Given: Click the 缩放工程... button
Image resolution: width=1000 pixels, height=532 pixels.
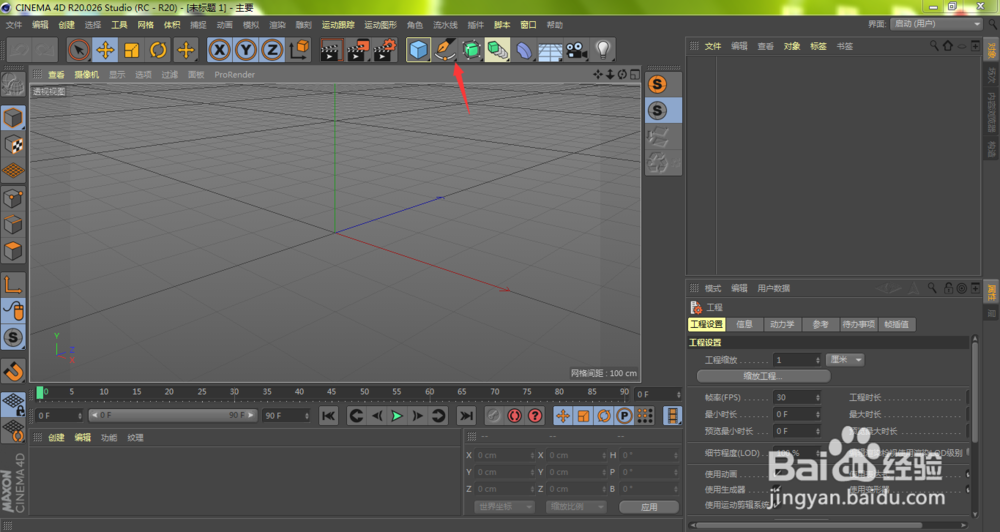Looking at the screenshot, I should 763,376.
